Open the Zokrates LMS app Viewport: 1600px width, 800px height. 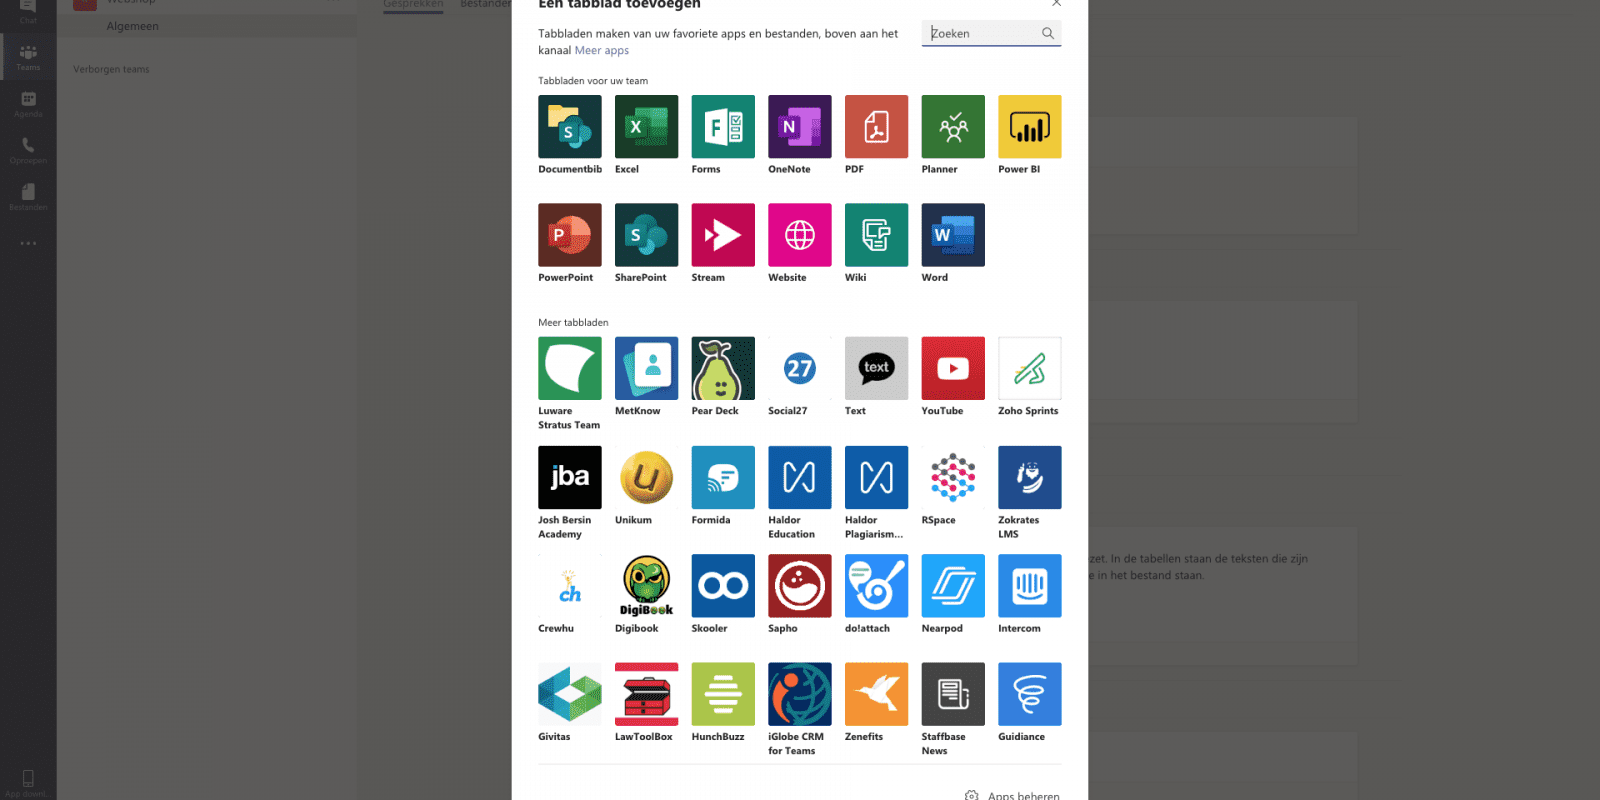(1030, 477)
